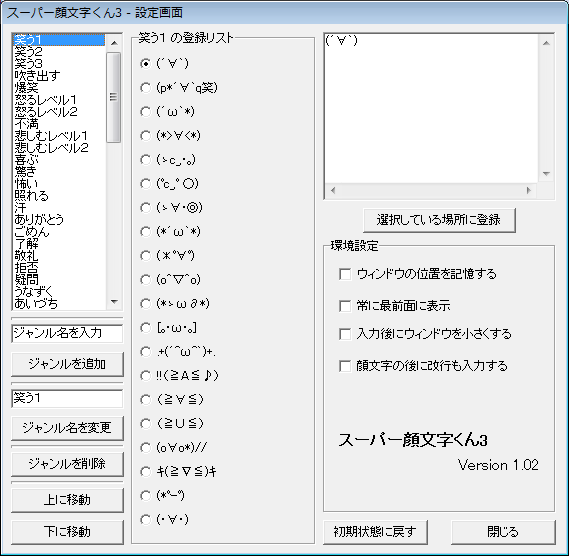Image resolution: width=569 pixels, height=556 pixels.
Task: Click text area vertical scroll-up arrow
Action: tap(546, 44)
